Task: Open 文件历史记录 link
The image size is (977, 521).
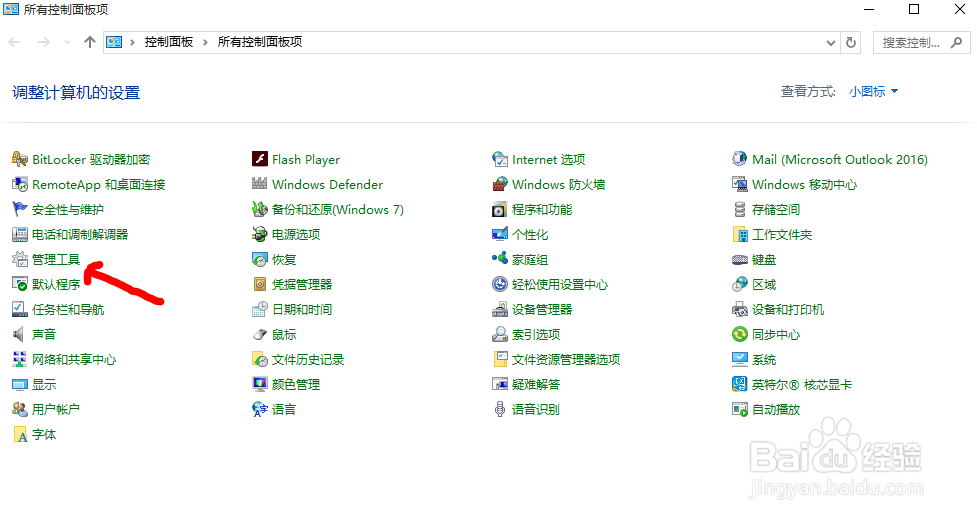Action: click(308, 359)
